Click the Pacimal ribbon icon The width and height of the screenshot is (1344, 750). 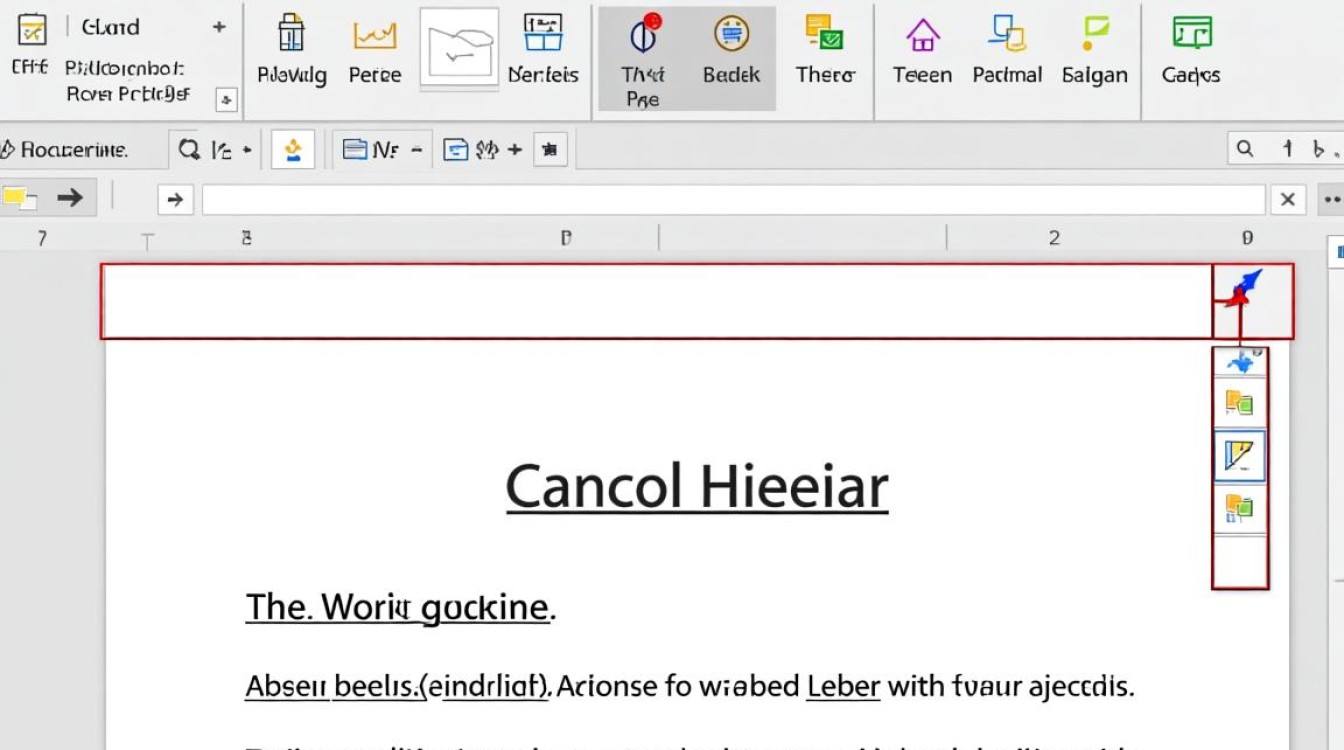click(x=1006, y=33)
